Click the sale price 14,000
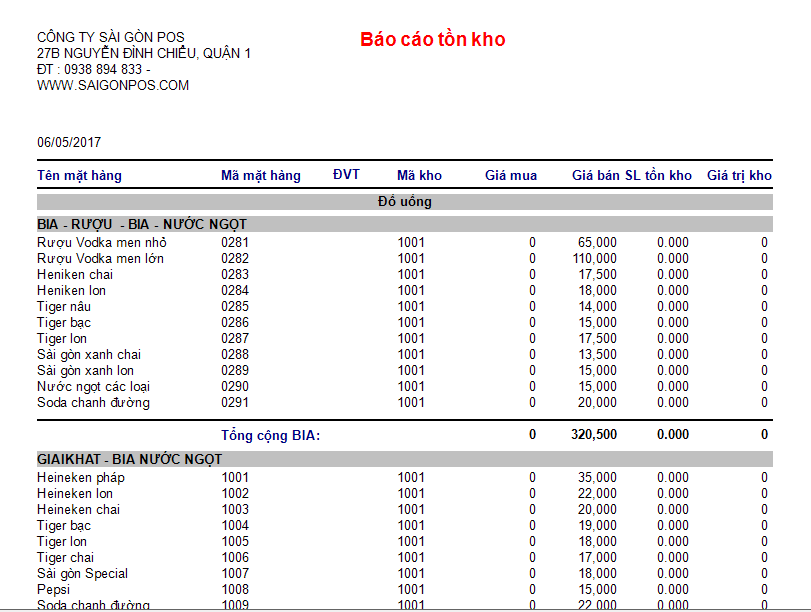 click(597, 307)
